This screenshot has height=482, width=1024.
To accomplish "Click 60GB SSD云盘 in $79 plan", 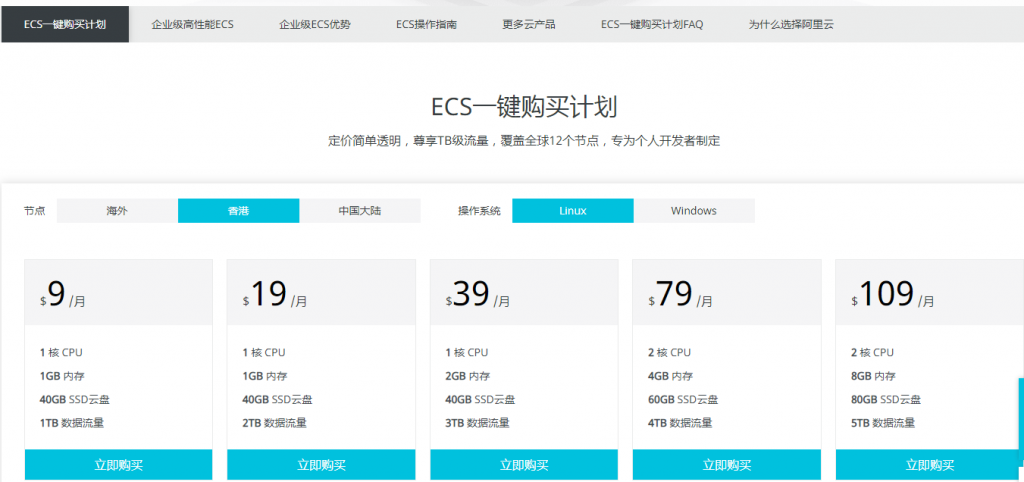I will [683, 400].
